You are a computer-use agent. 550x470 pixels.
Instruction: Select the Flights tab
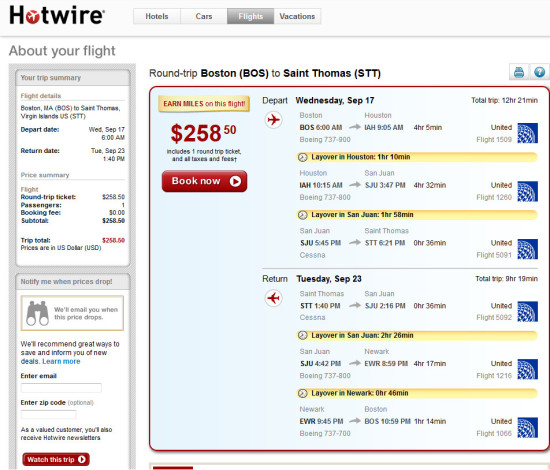click(250, 16)
